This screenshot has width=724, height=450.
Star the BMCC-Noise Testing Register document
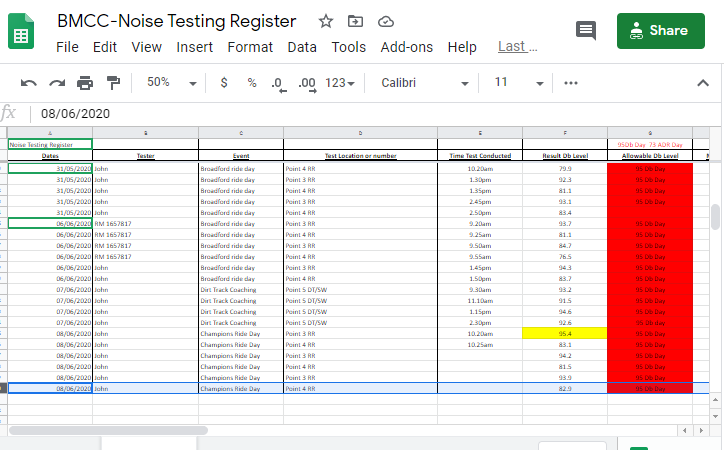pyautogui.click(x=326, y=21)
